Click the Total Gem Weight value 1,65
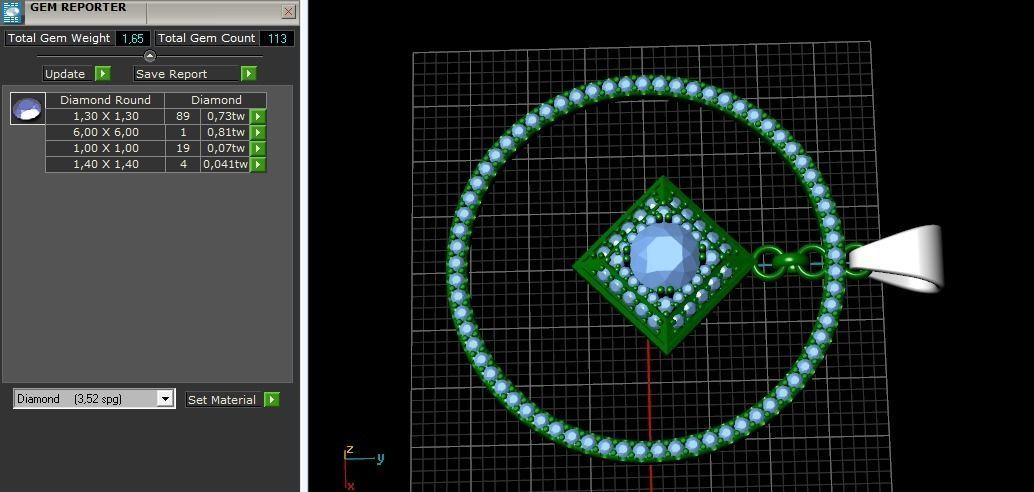This screenshot has height=492, width=1034. [133, 38]
